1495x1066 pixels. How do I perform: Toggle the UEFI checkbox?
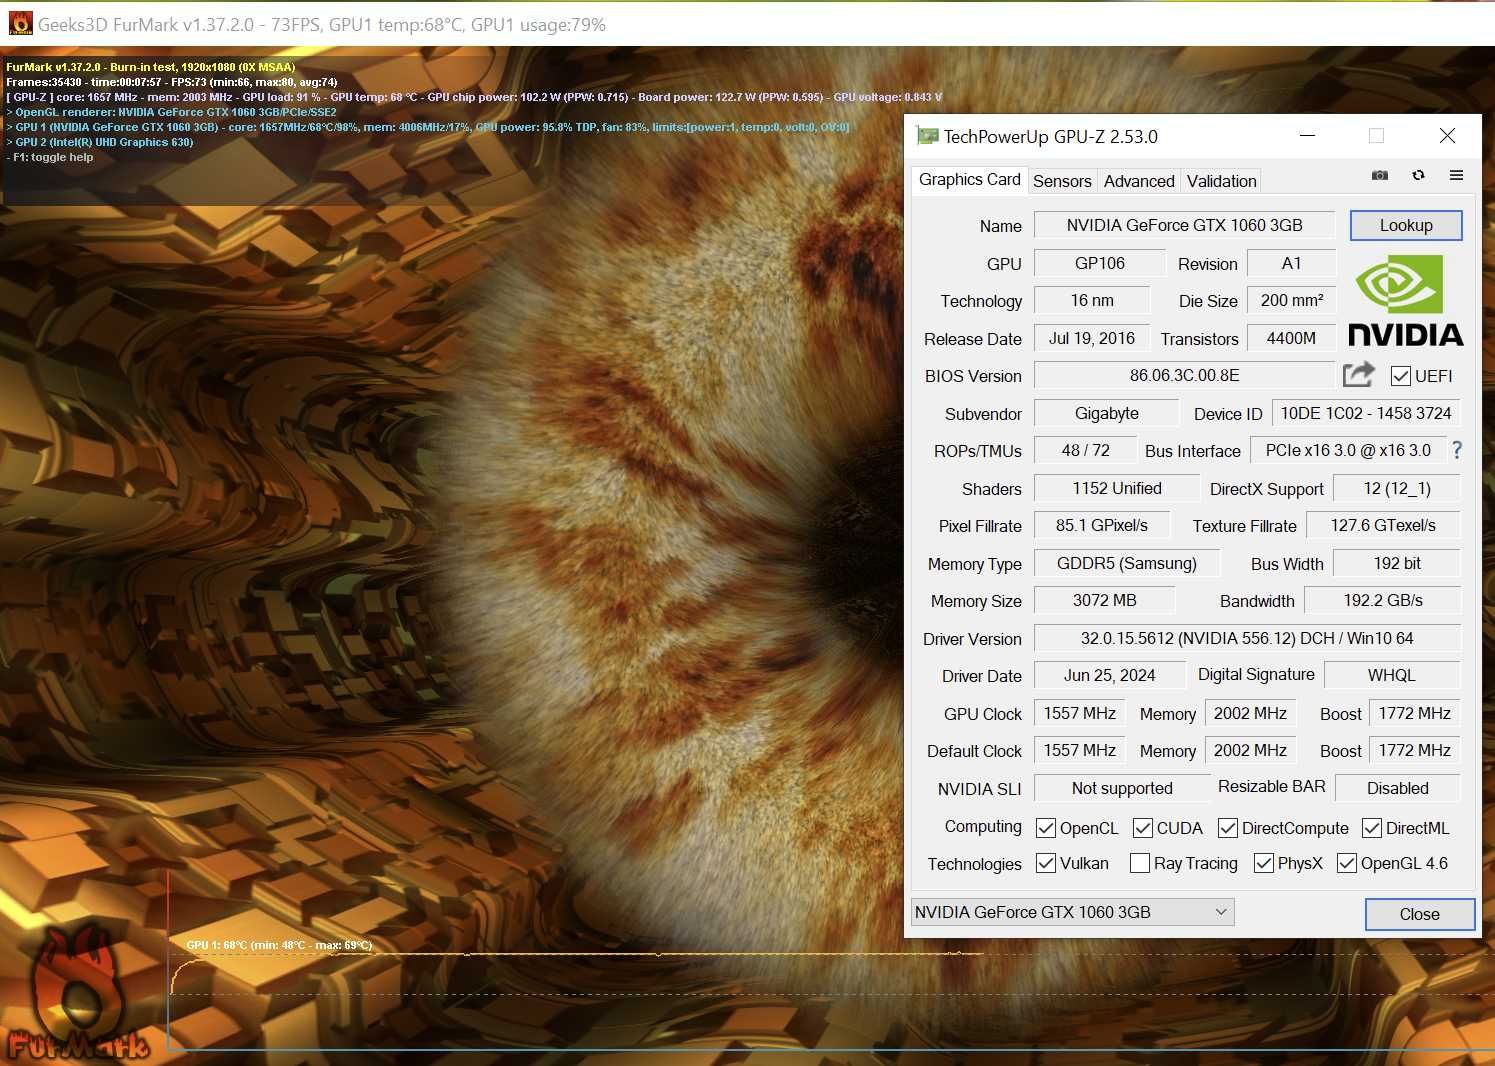[1401, 376]
